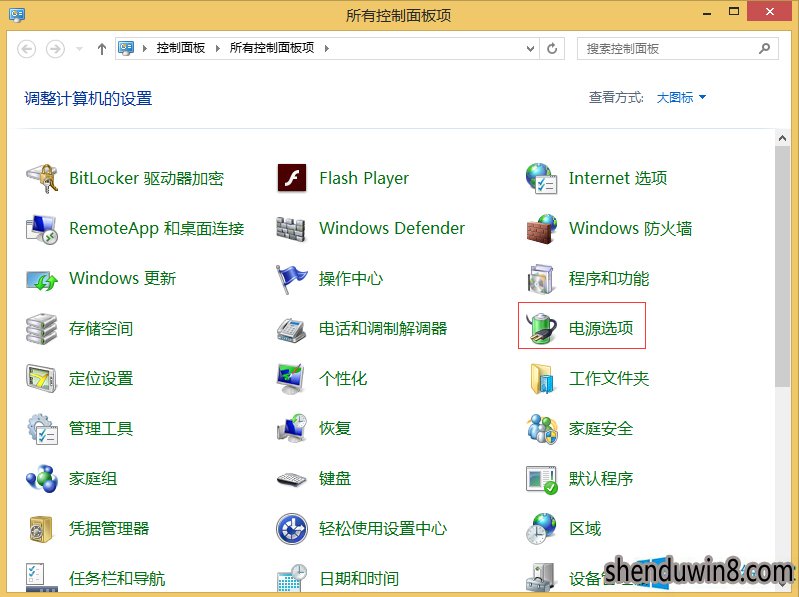Open the 家庭组 spheres icon
Viewport: 799px width, 597px height.
tap(42, 478)
